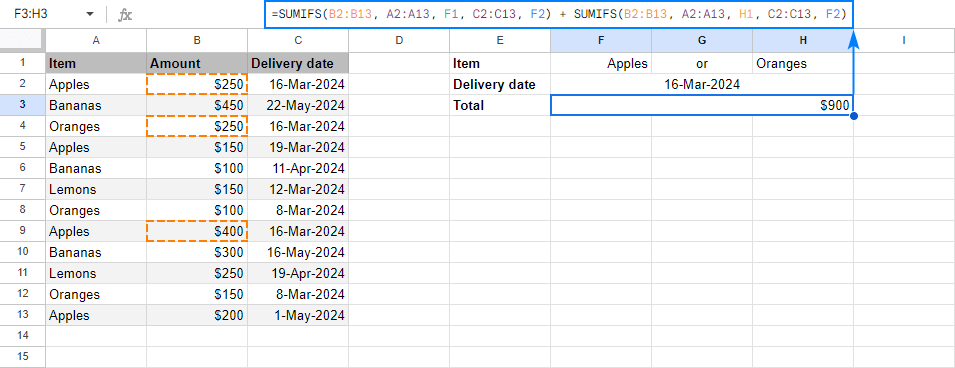The width and height of the screenshot is (955, 368).
Task: Click the Total label cell
Action: 500,105
